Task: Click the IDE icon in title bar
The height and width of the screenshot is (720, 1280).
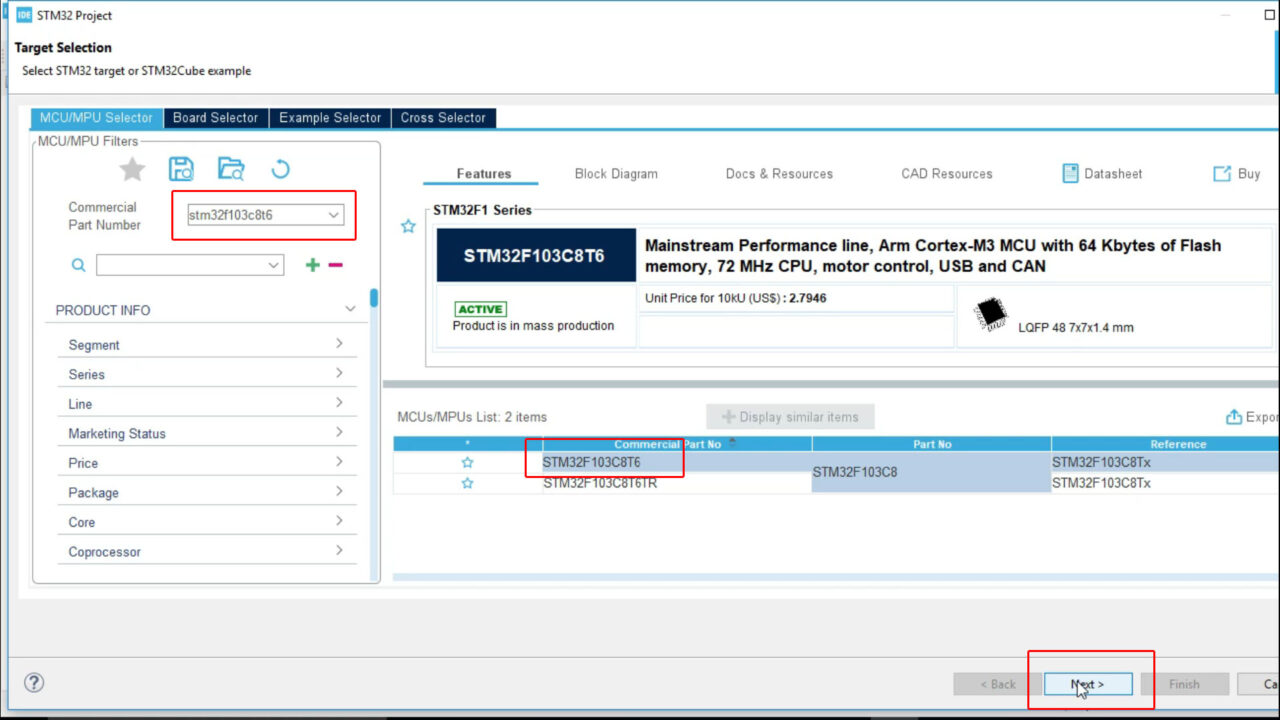Action: (24, 15)
